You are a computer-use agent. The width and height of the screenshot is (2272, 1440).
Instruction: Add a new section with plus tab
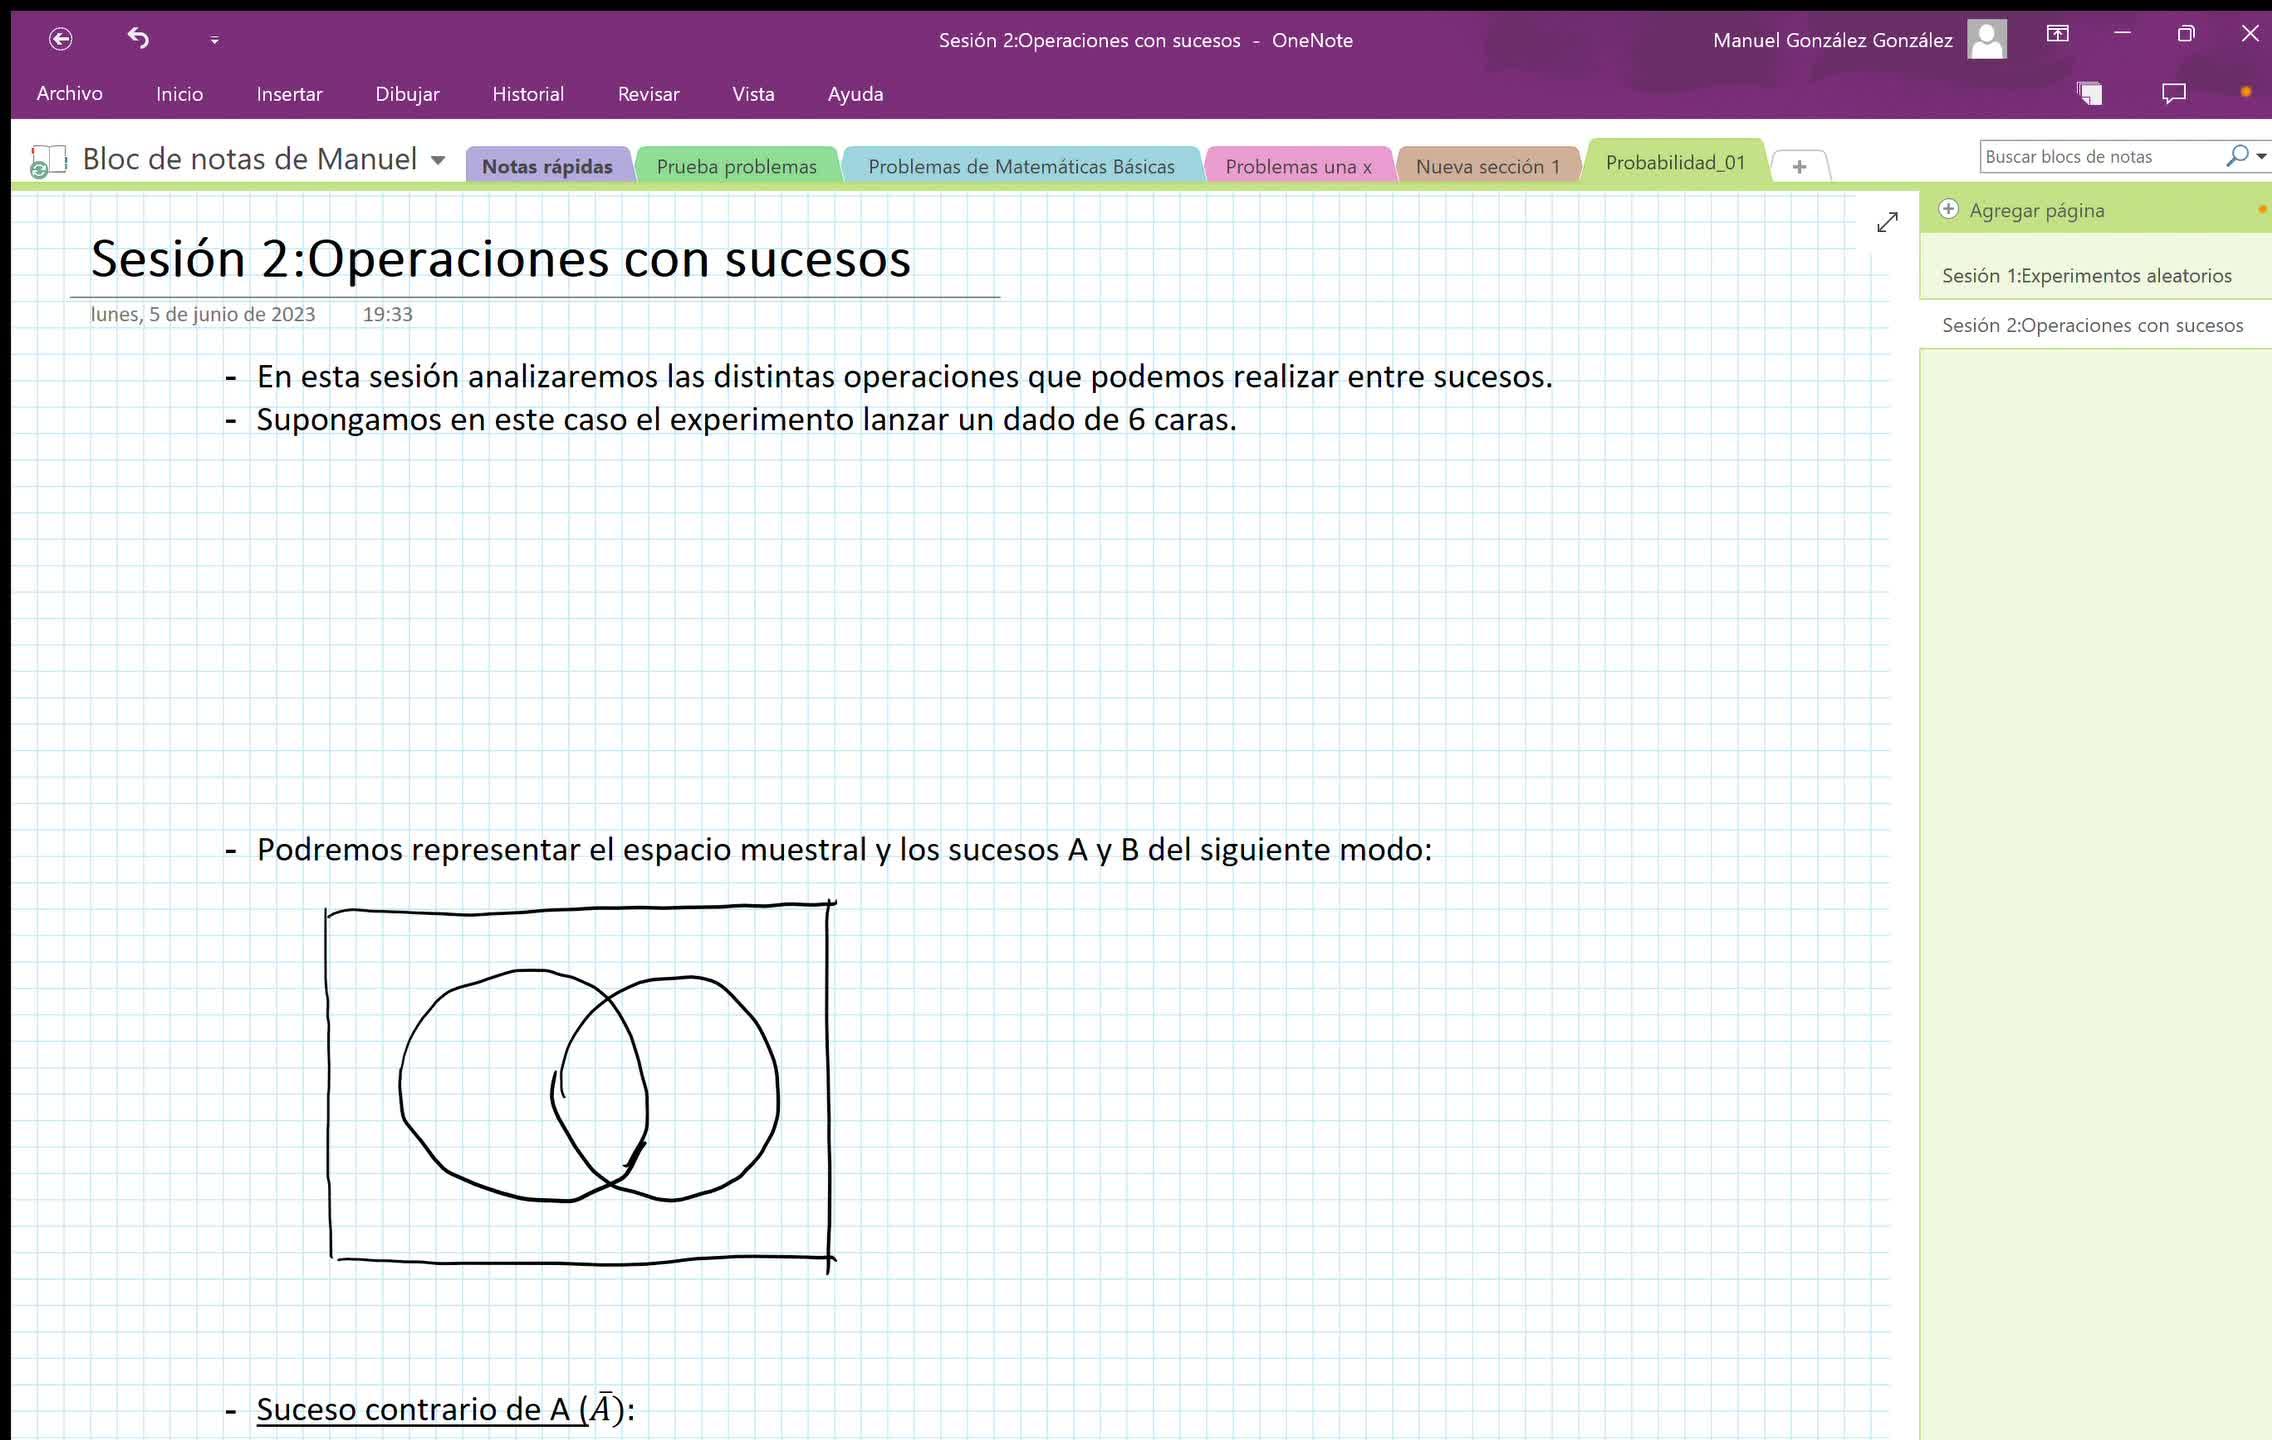pyautogui.click(x=1799, y=167)
